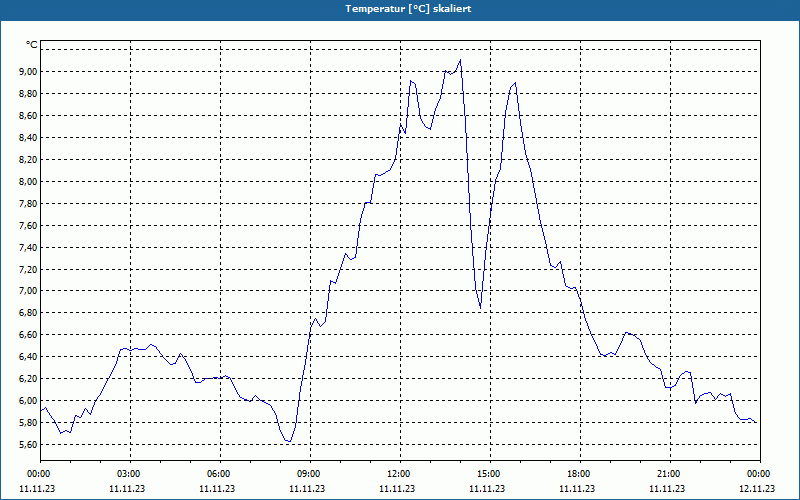Select the 9,00 y-axis value
The image size is (800, 500).
tap(28, 72)
